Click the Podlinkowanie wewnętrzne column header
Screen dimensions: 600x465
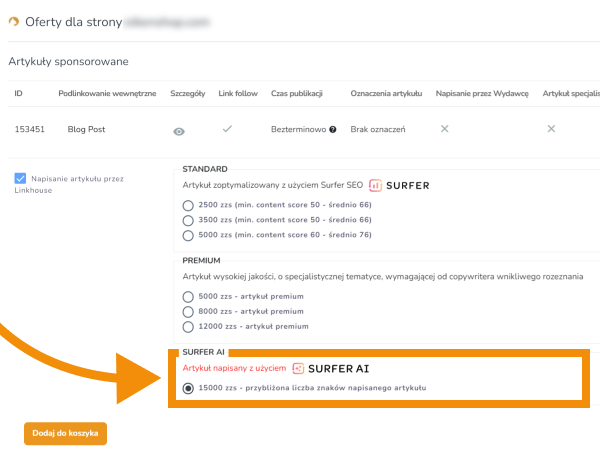[x=107, y=93]
